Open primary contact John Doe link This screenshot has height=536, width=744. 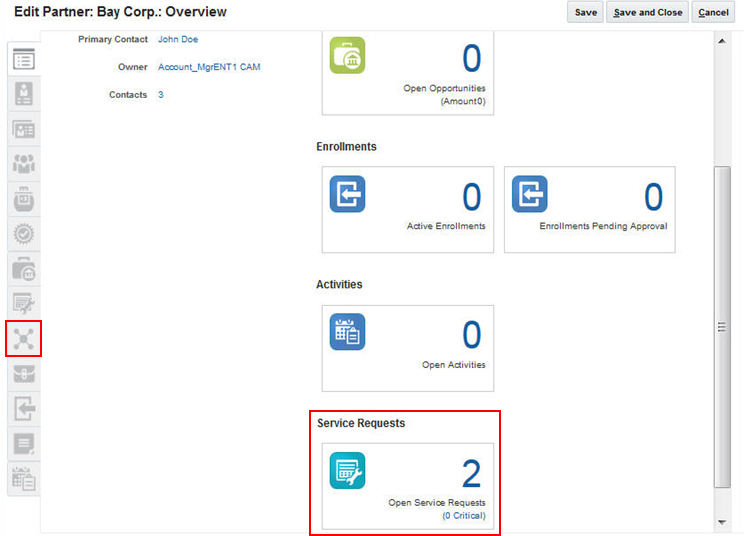[178, 39]
